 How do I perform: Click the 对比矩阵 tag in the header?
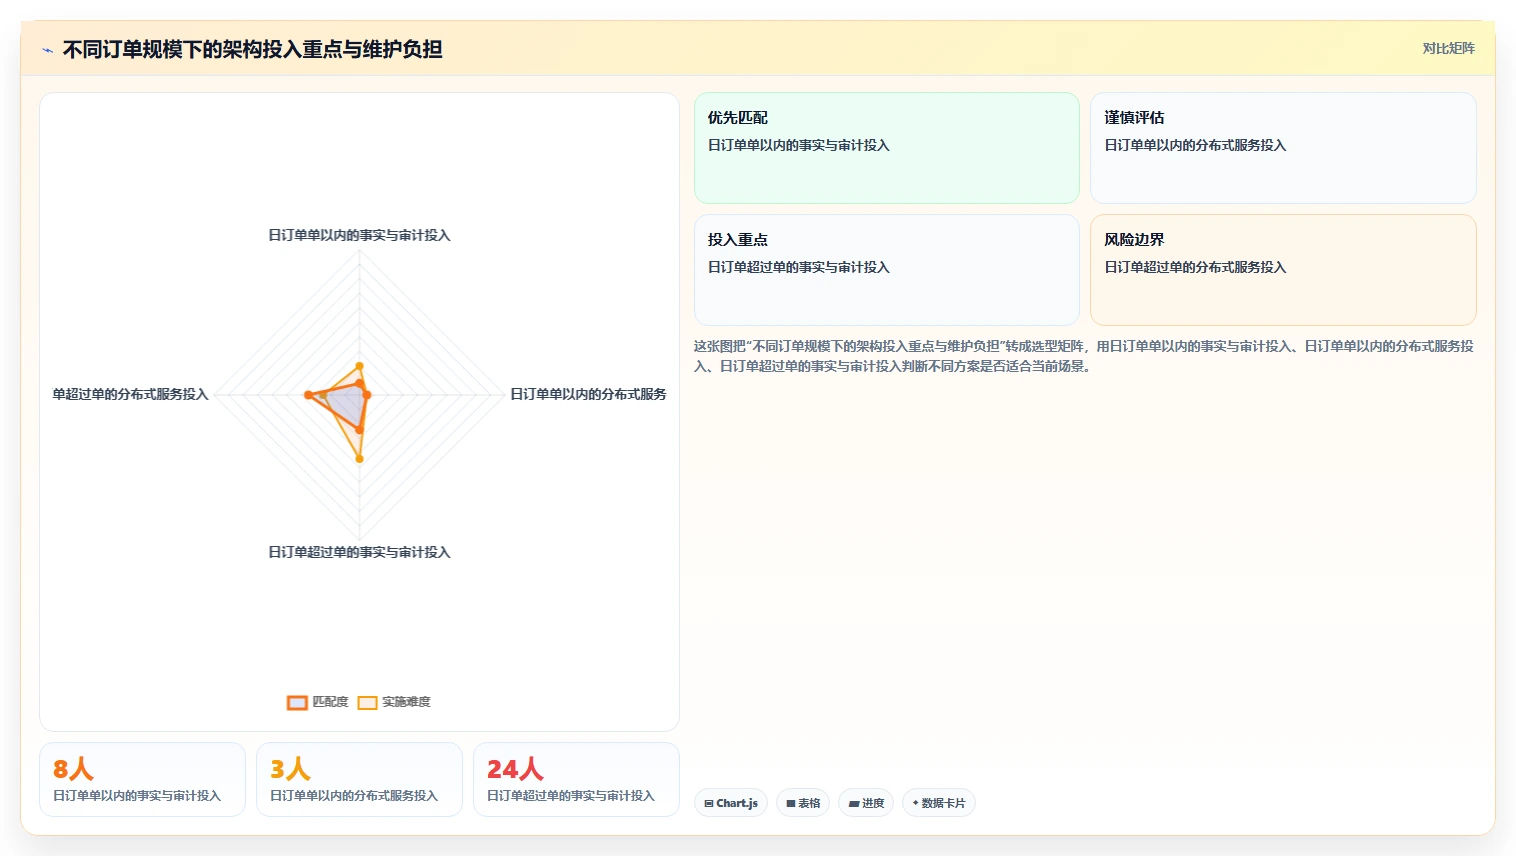pos(1448,48)
